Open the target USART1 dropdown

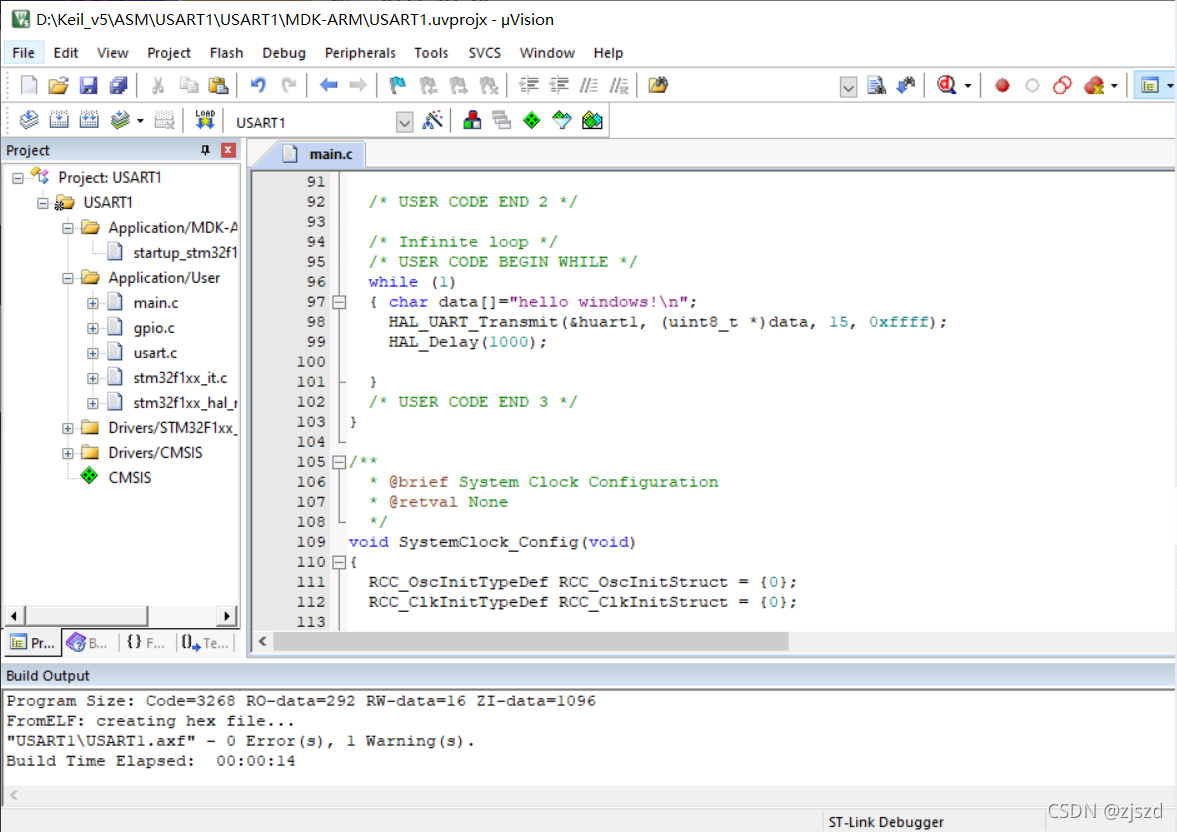[405, 122]
